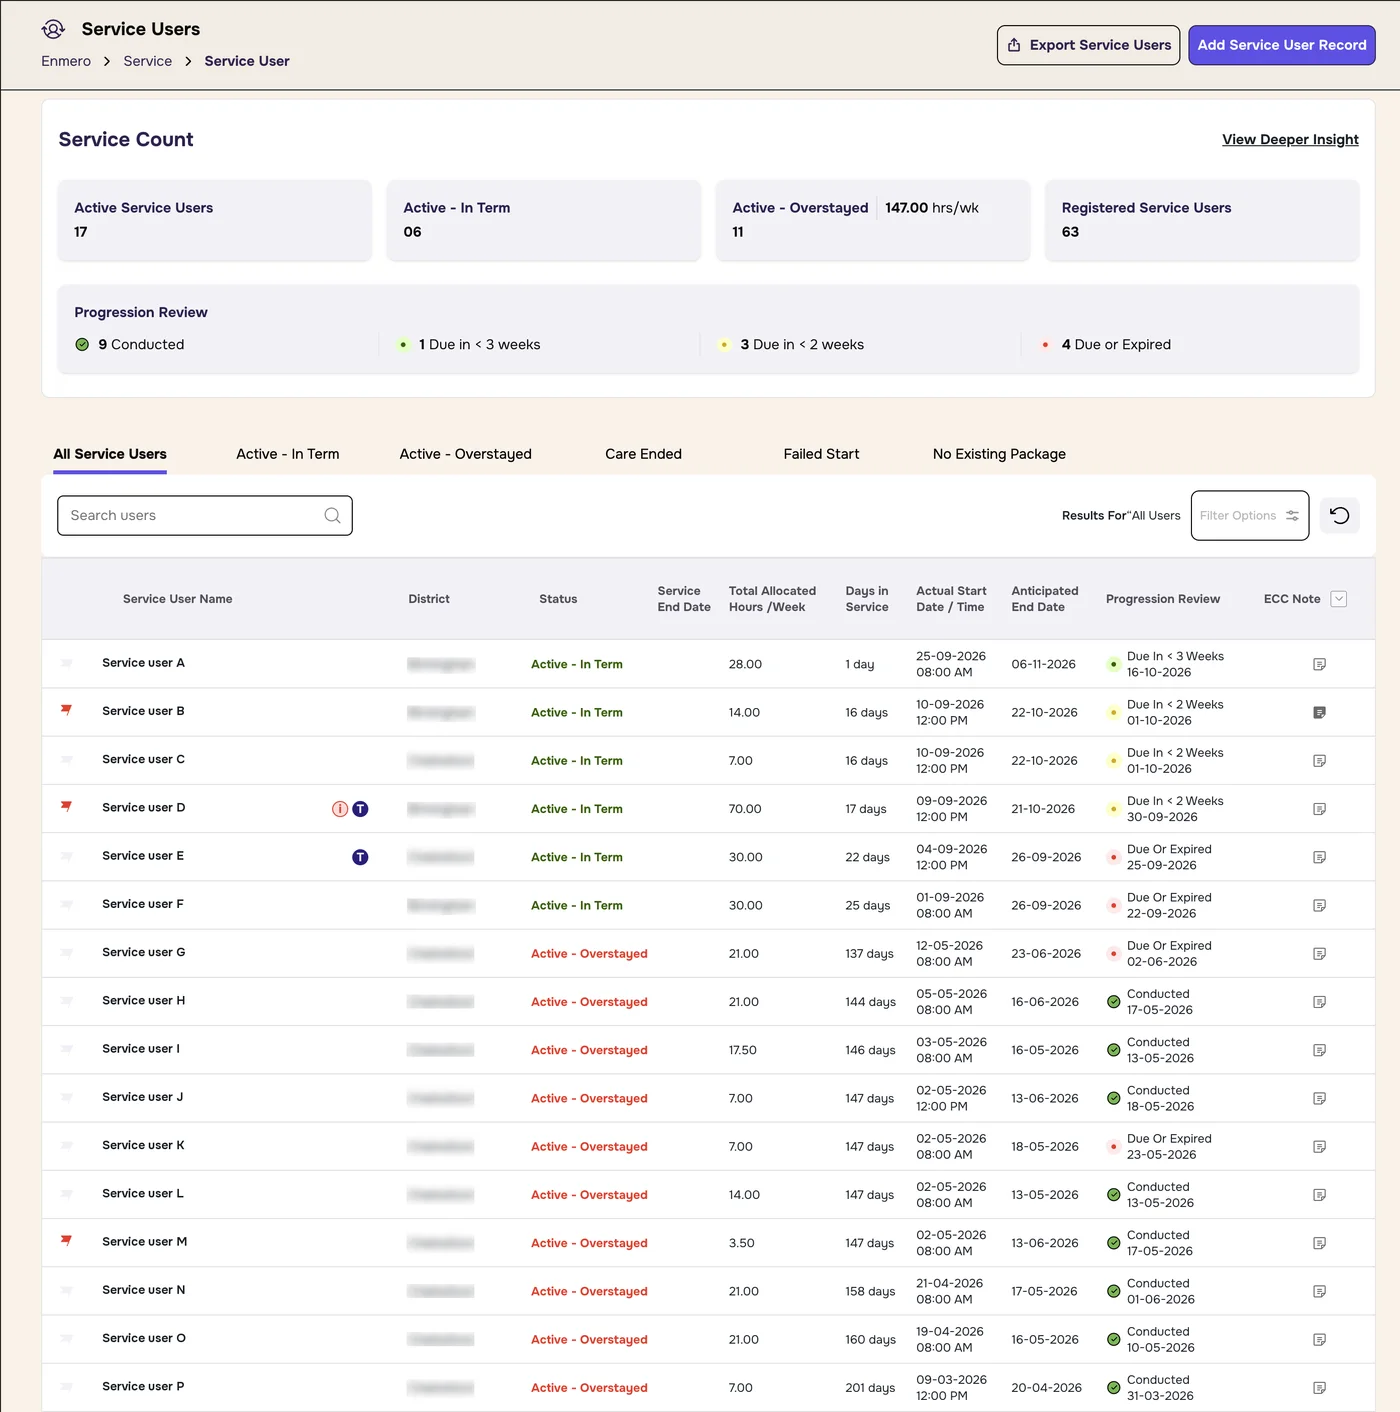Viewport: 1400px width, 1412px height.
Task: Click the Export Service Users button
Action: pos(1088,45)
